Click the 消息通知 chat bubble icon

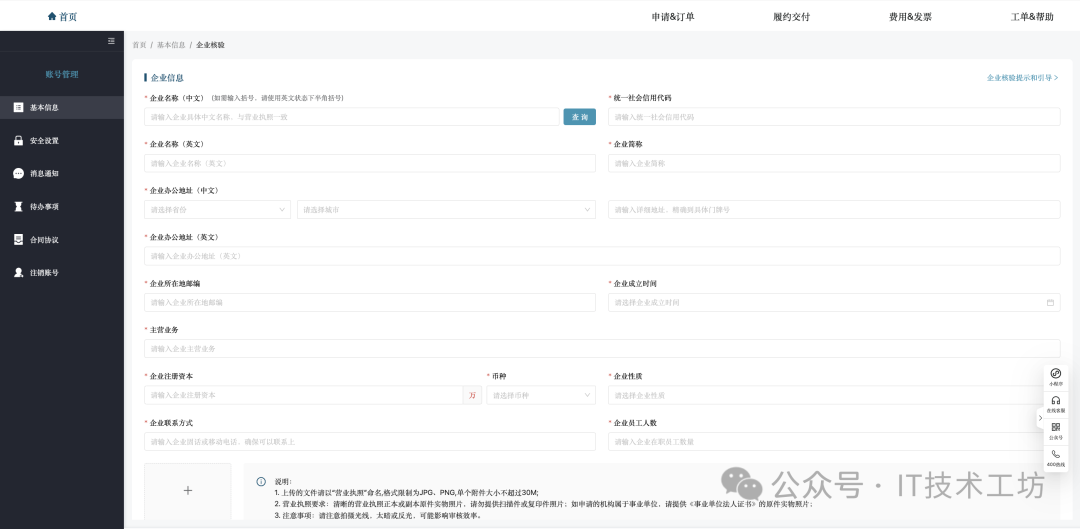tap(19, 174)
